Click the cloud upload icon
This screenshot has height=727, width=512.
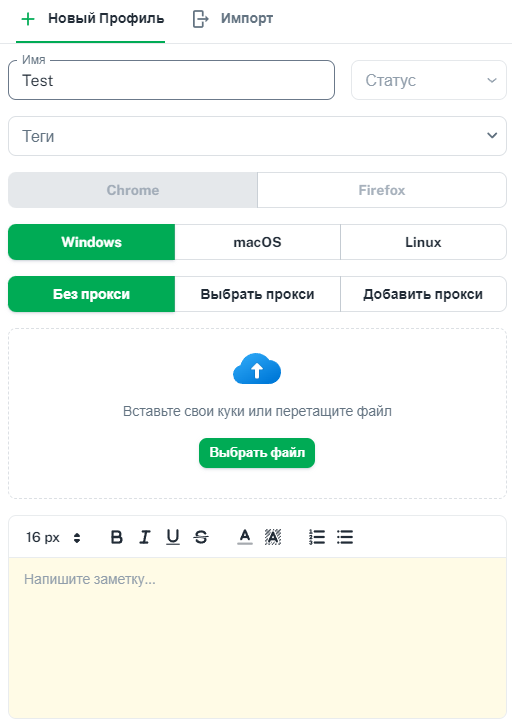coord(257,369)
